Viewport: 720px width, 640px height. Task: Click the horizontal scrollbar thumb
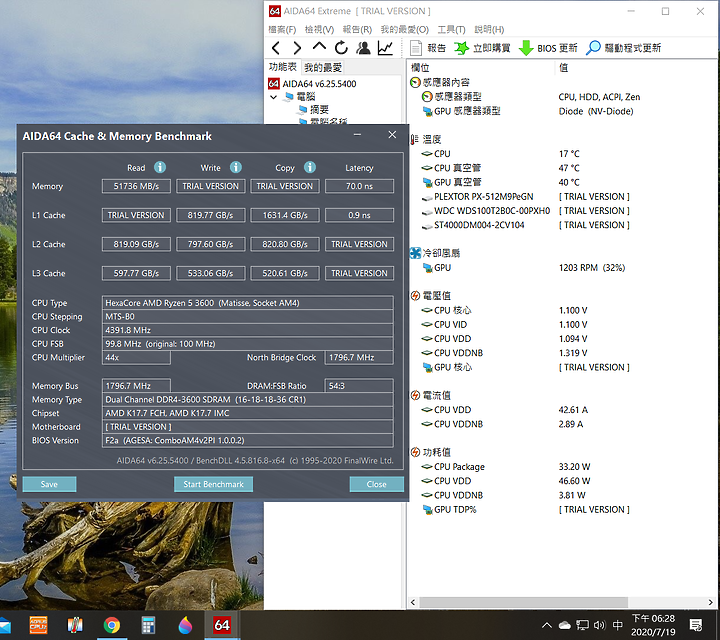coord(523,602)
